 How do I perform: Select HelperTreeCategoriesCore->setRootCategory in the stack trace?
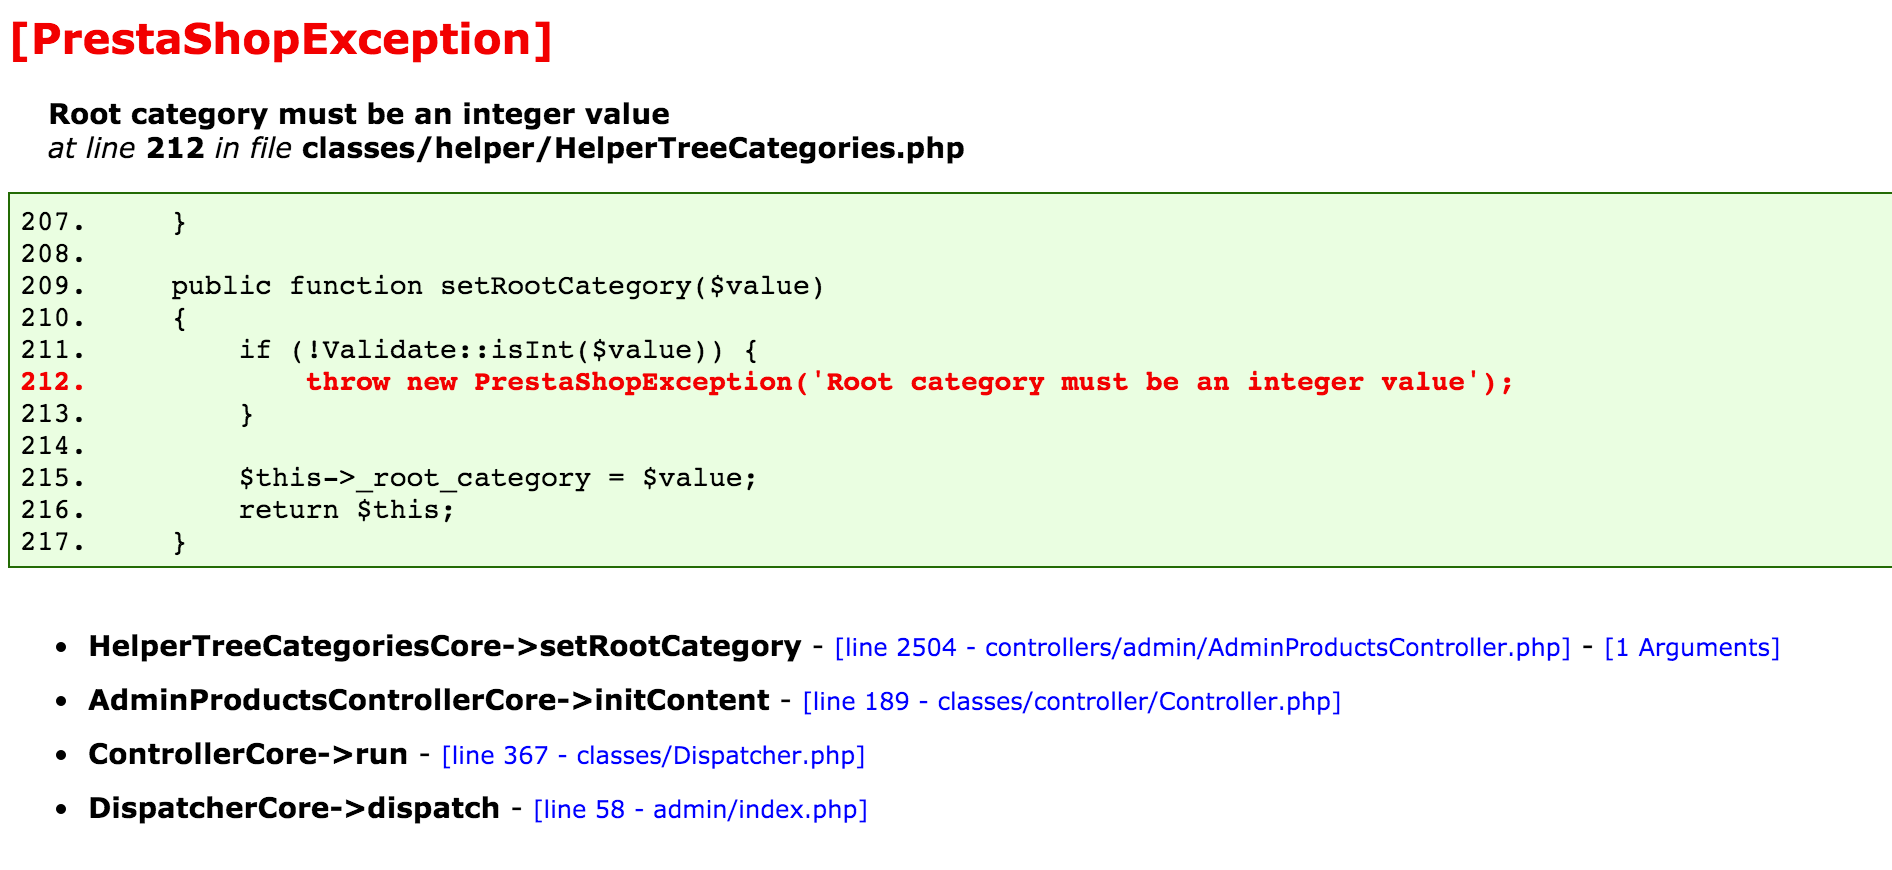tap(445, 647)
